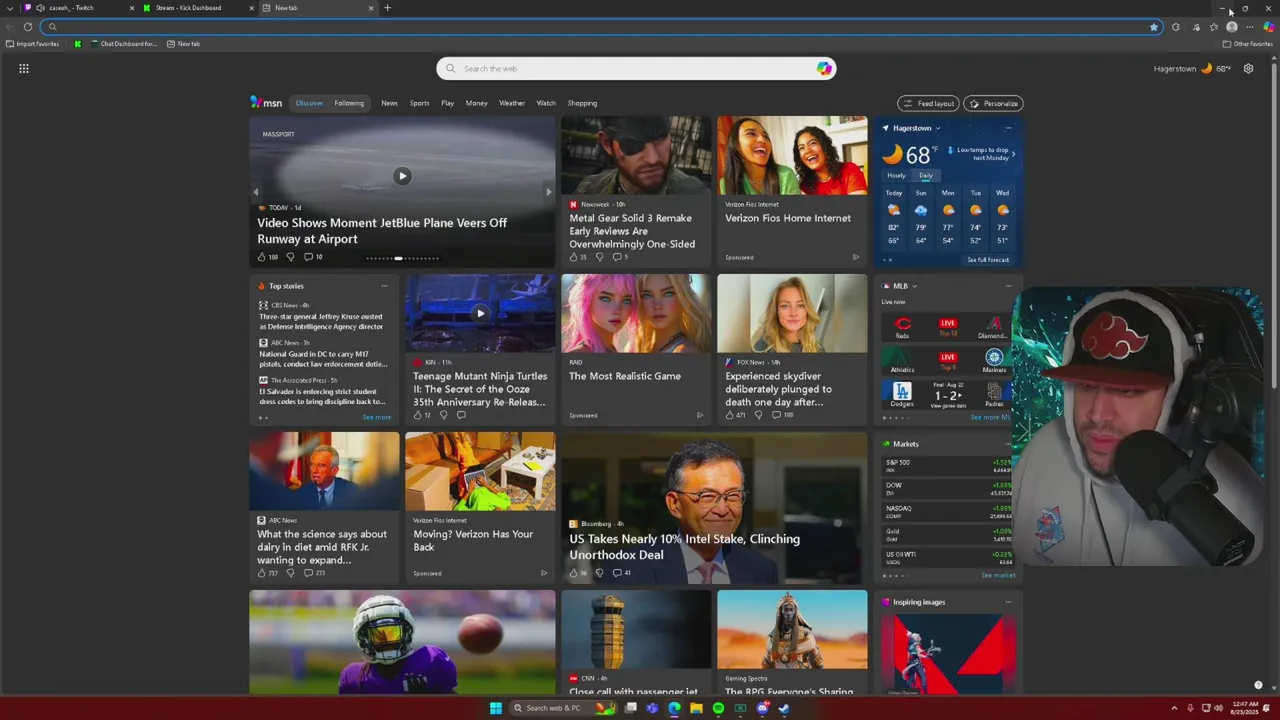Screen dimensions: 1280x720
Task: Open the Weather menu item
Action: pos(512,103)
